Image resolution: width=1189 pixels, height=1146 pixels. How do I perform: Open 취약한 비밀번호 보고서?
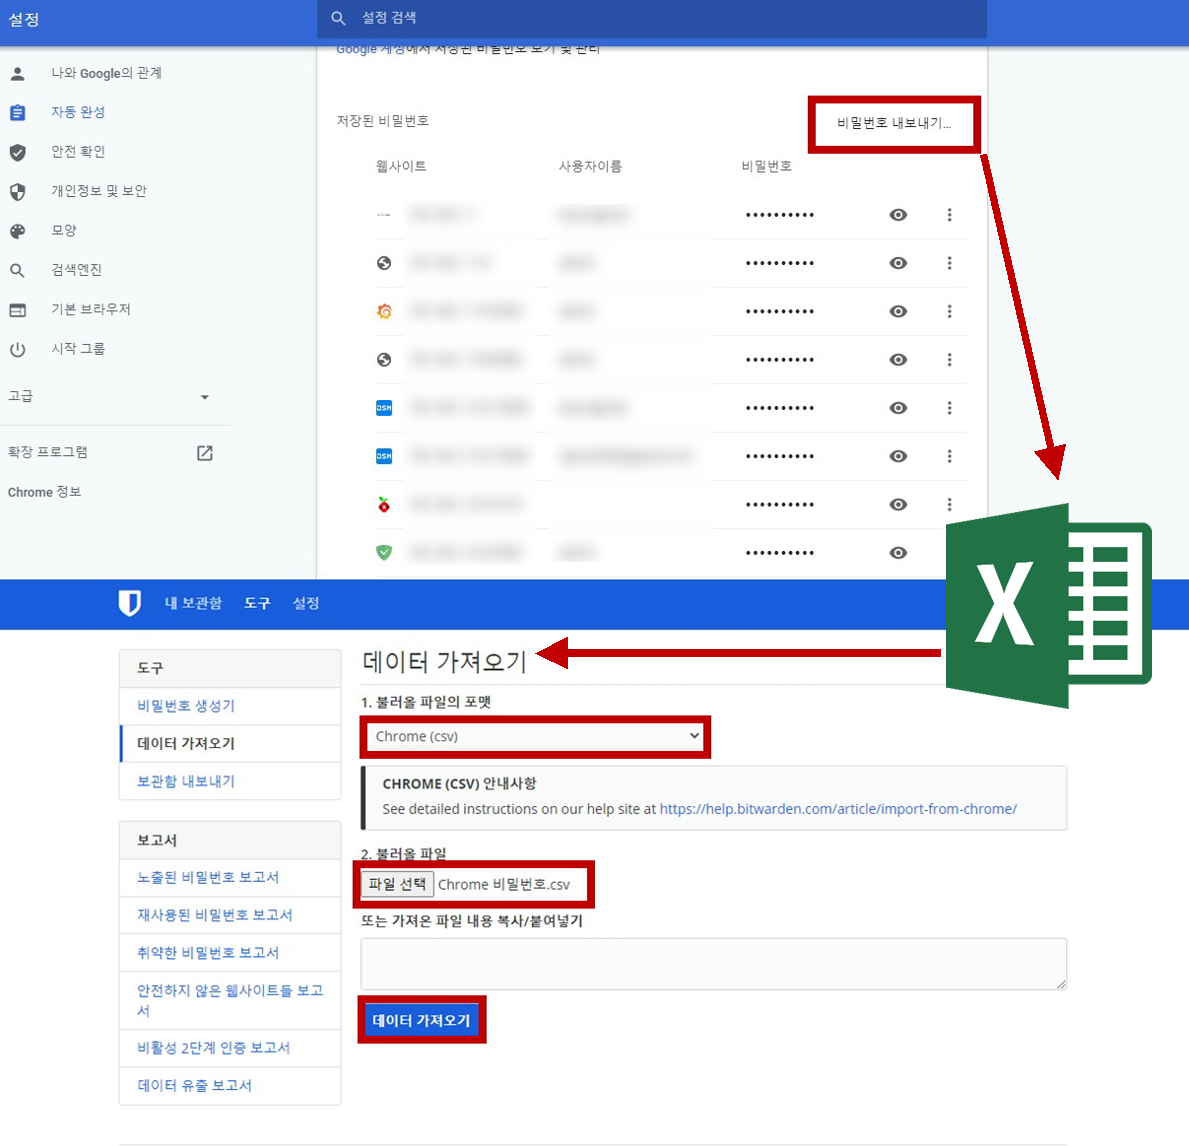[230, 953]
